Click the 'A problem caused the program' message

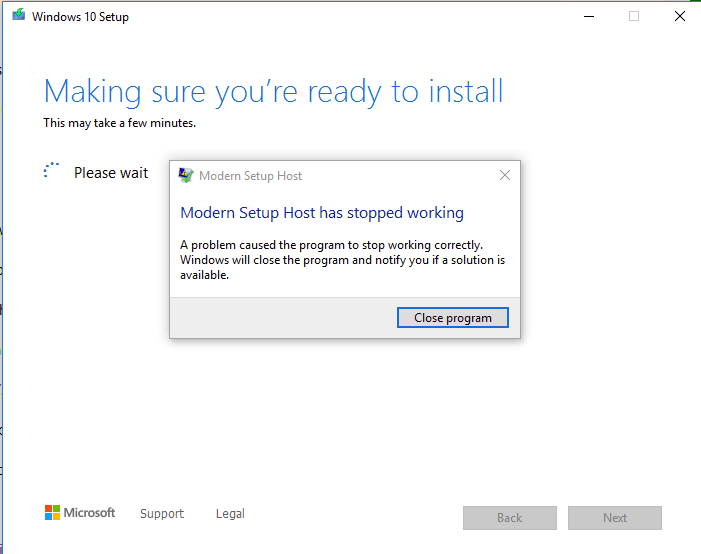point(342,260)
